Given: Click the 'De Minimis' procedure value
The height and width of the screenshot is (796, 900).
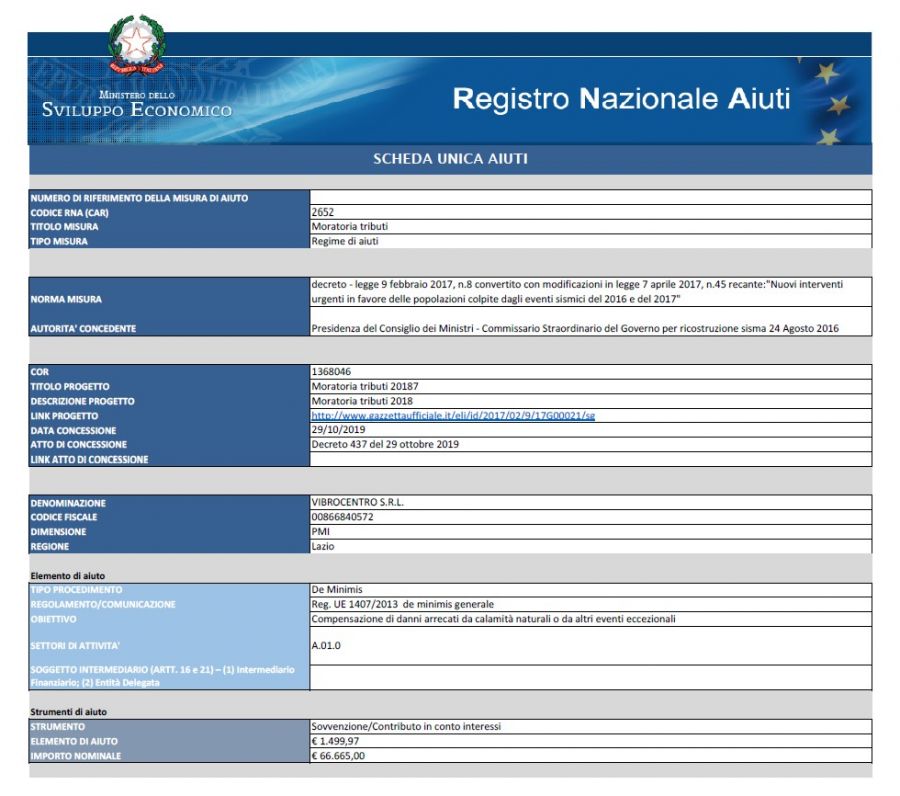Looking at the screenshot, I should pos(337,589).
